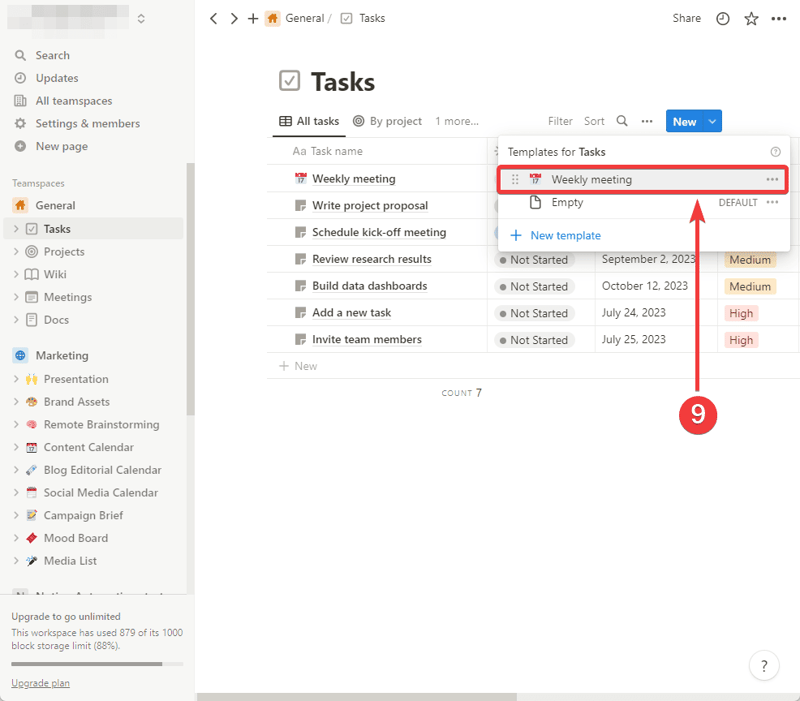Open more options for Weekly meeting template
This screenshot has height=701, width=800.
(772, 180)
